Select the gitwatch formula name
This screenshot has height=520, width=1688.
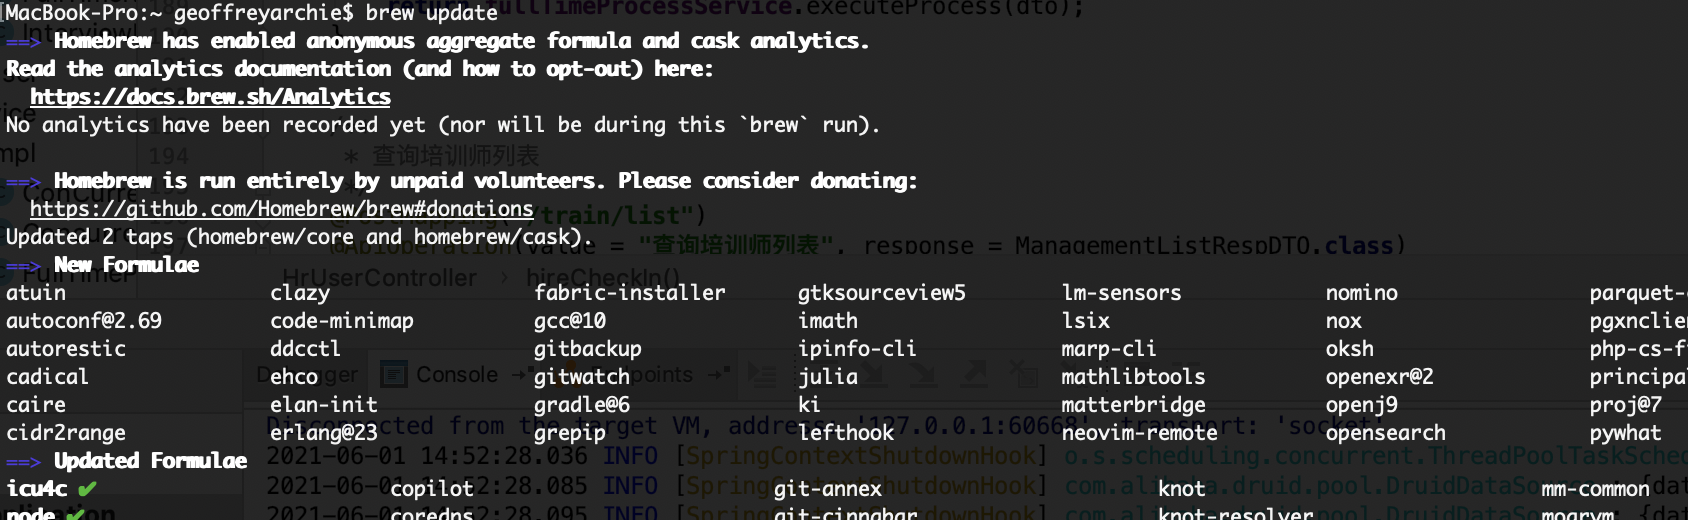582,377
